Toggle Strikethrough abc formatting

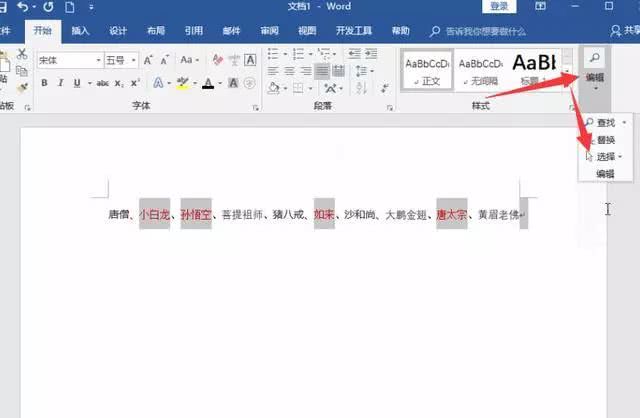click(102, 83)
